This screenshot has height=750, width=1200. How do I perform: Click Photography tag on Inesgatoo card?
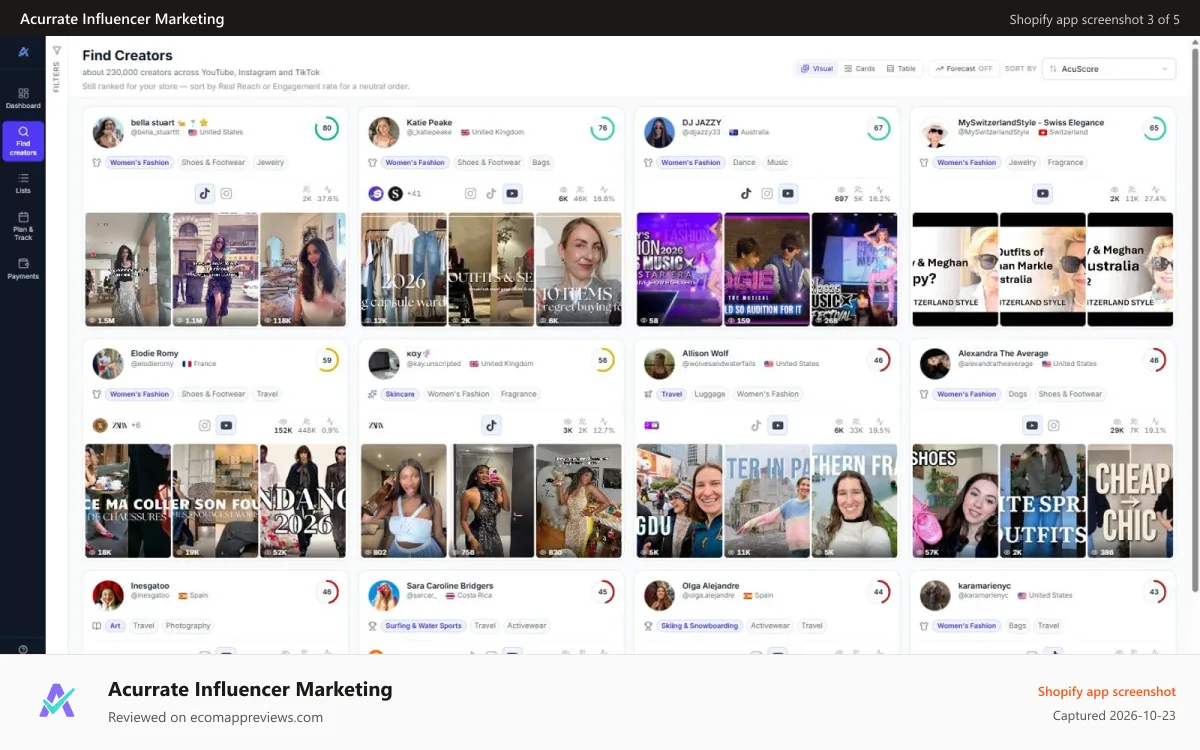click(188, 626)
